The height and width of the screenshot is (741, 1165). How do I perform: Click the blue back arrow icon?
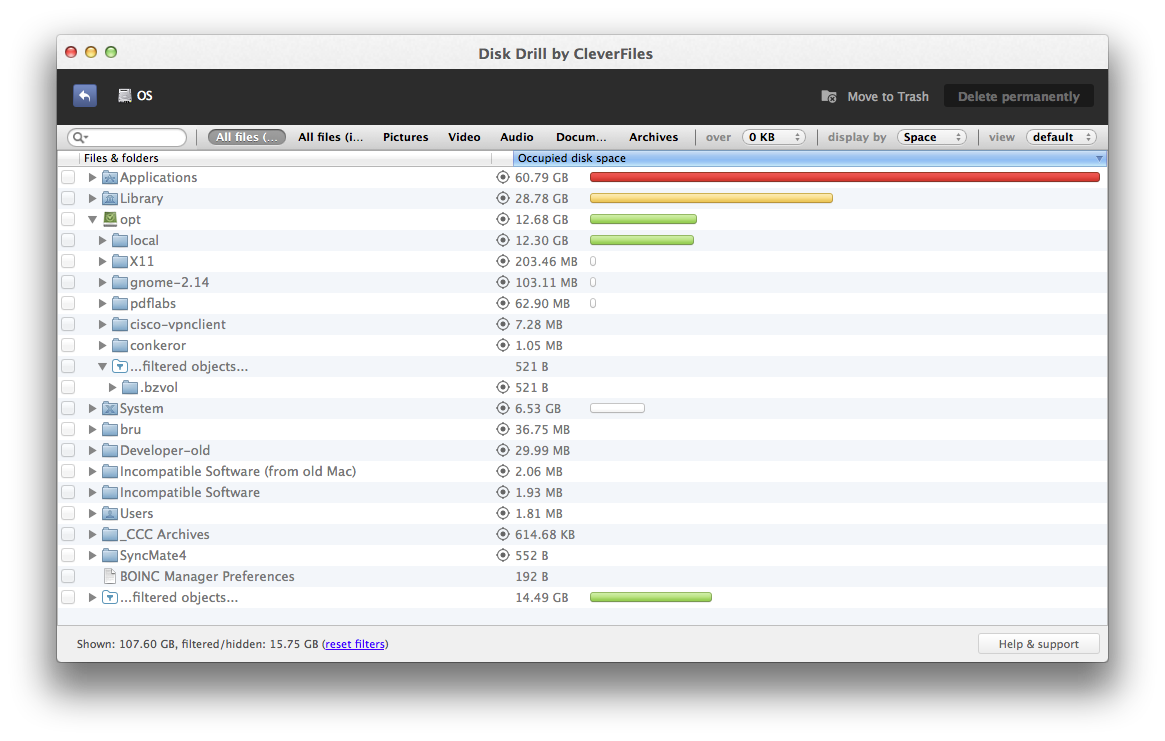[85, 95]
